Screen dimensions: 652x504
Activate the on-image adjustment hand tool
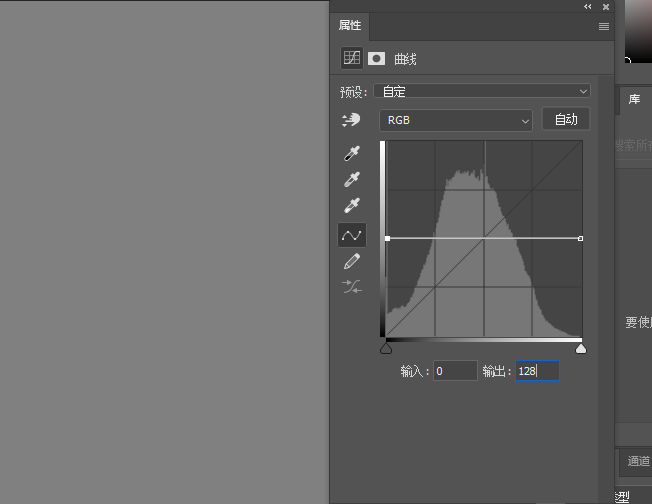351,120
